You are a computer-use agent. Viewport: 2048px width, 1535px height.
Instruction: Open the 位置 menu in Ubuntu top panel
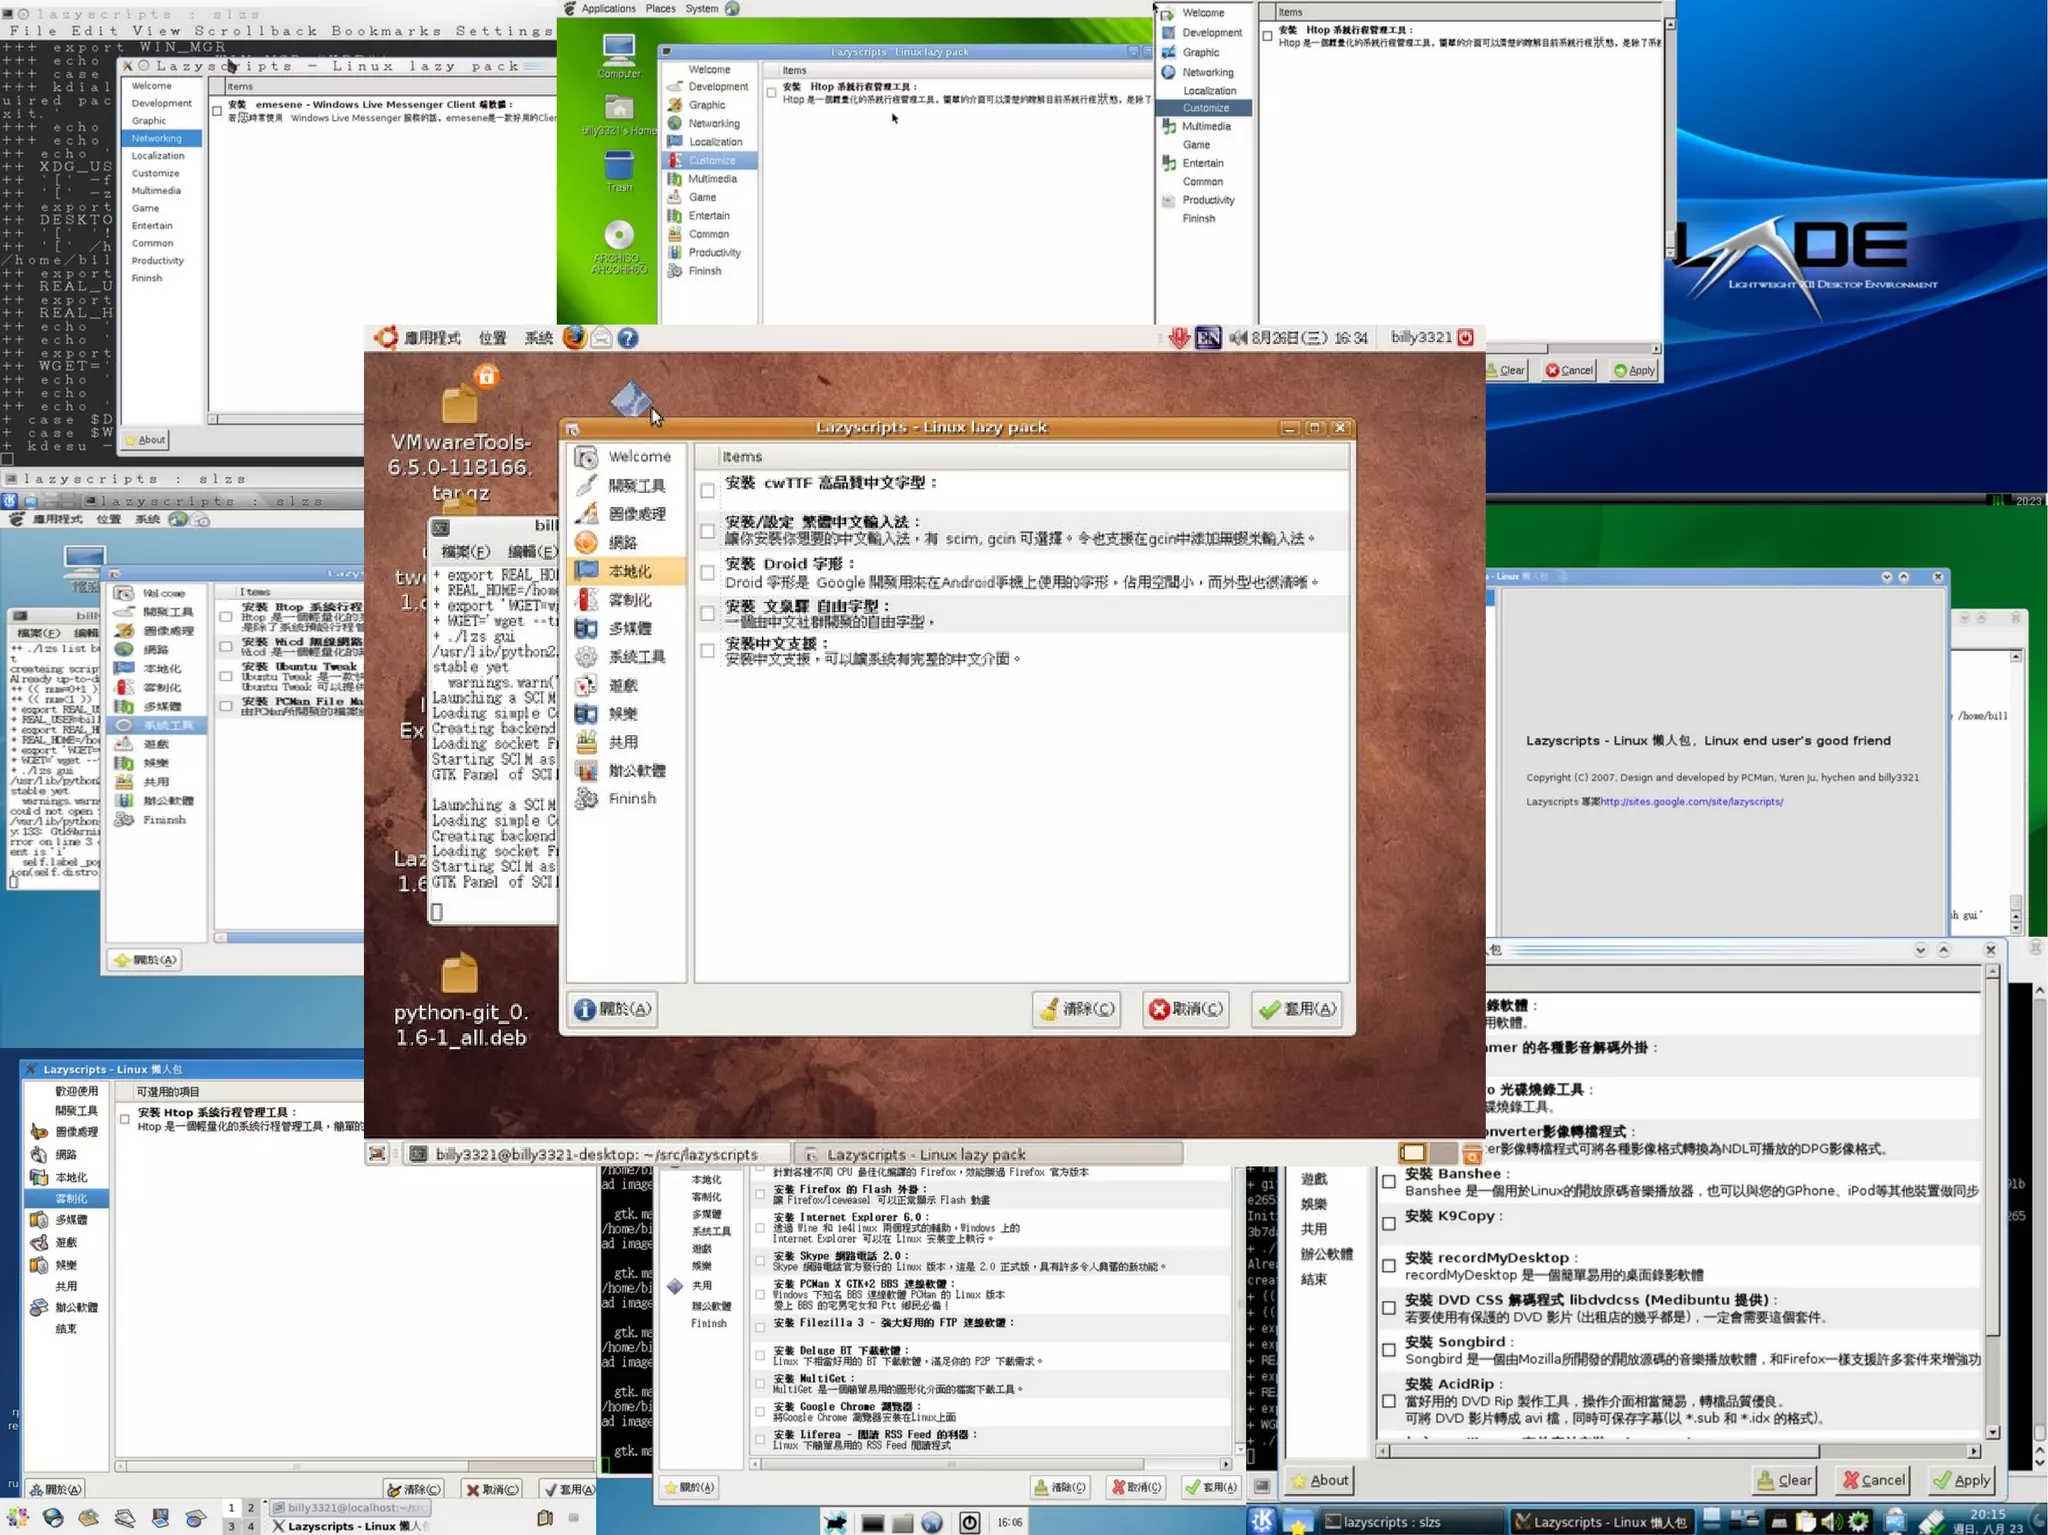click(x=492, y=338)
